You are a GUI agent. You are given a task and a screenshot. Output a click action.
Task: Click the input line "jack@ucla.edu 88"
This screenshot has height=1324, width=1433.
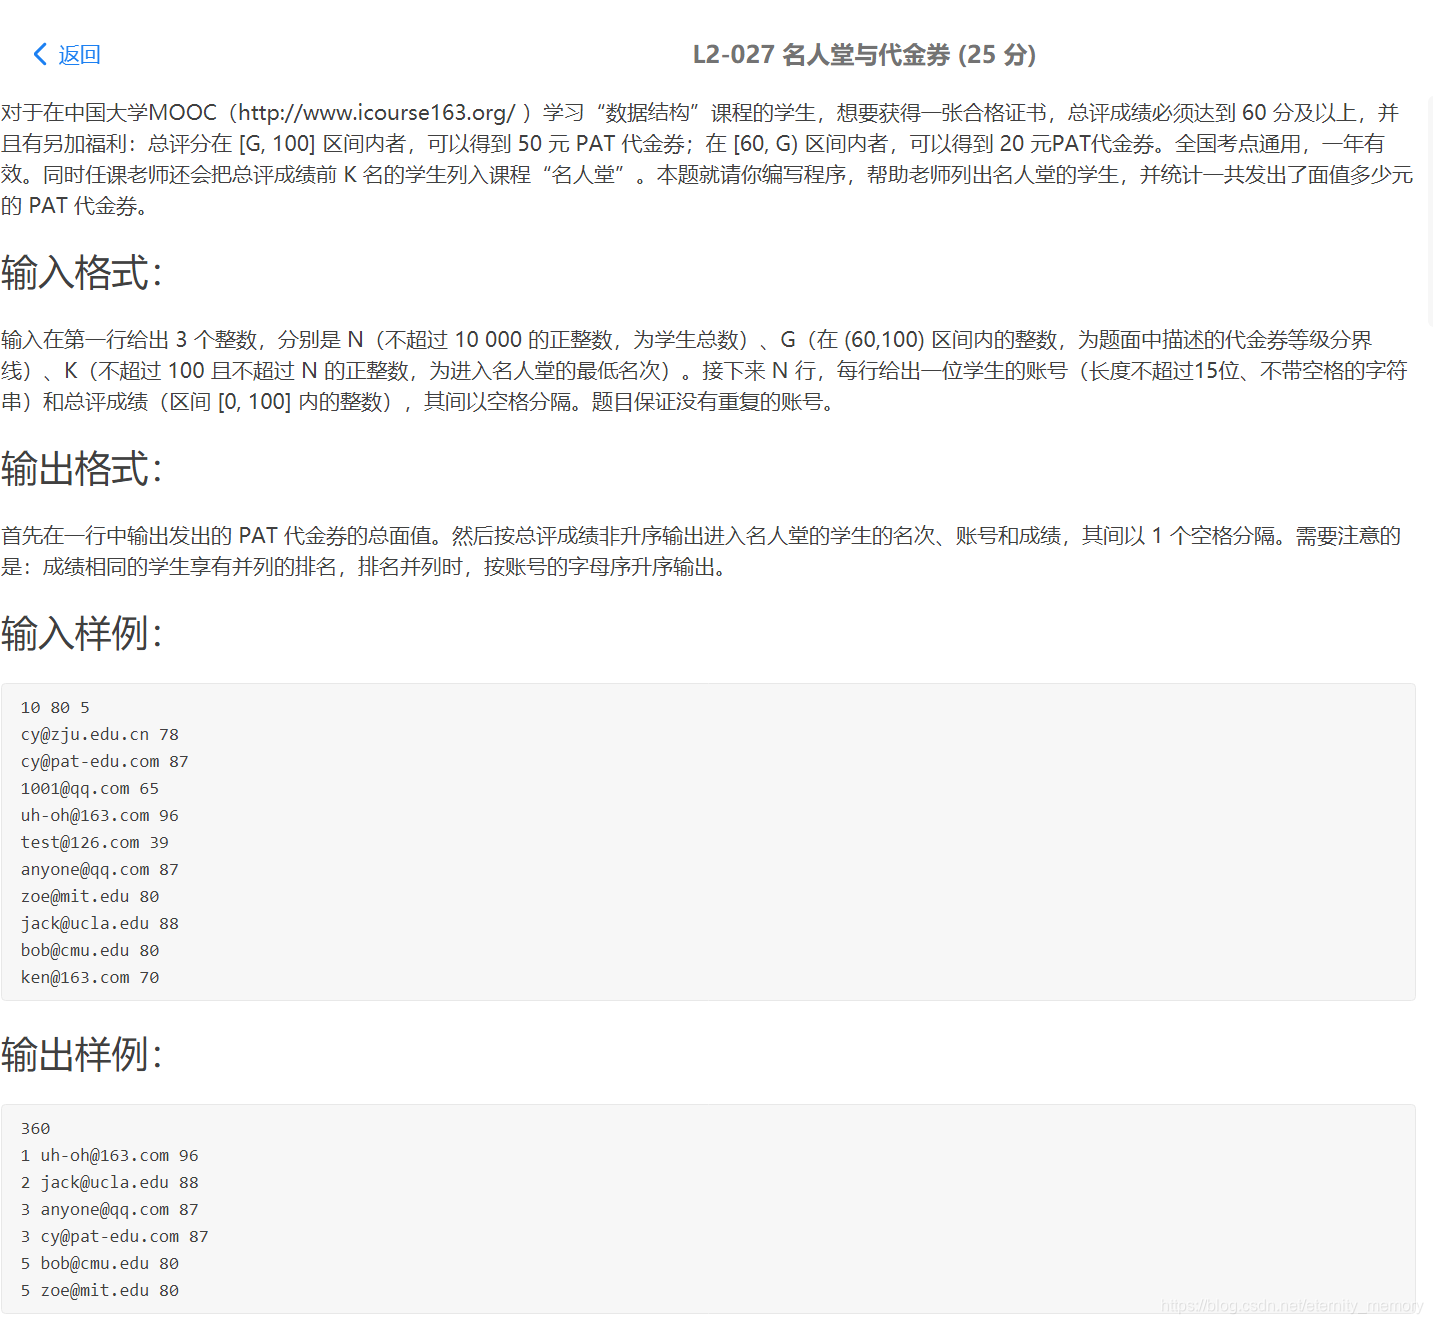[x=100, y=924]
